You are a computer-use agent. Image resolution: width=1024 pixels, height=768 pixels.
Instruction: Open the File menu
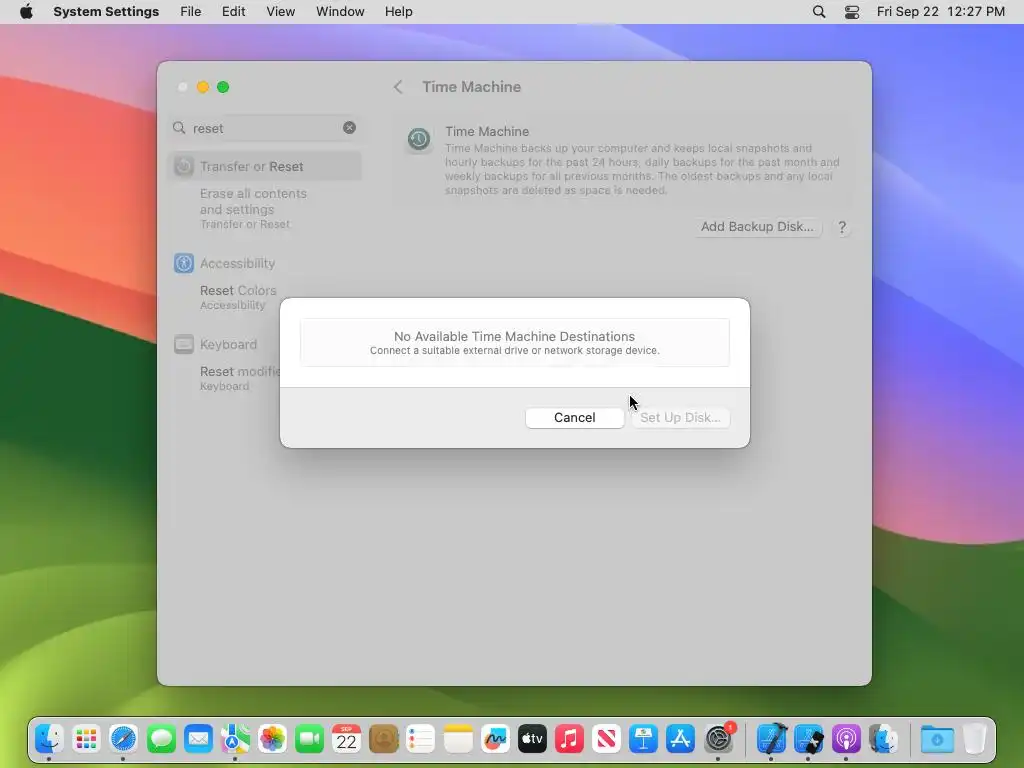pos(191,12)
